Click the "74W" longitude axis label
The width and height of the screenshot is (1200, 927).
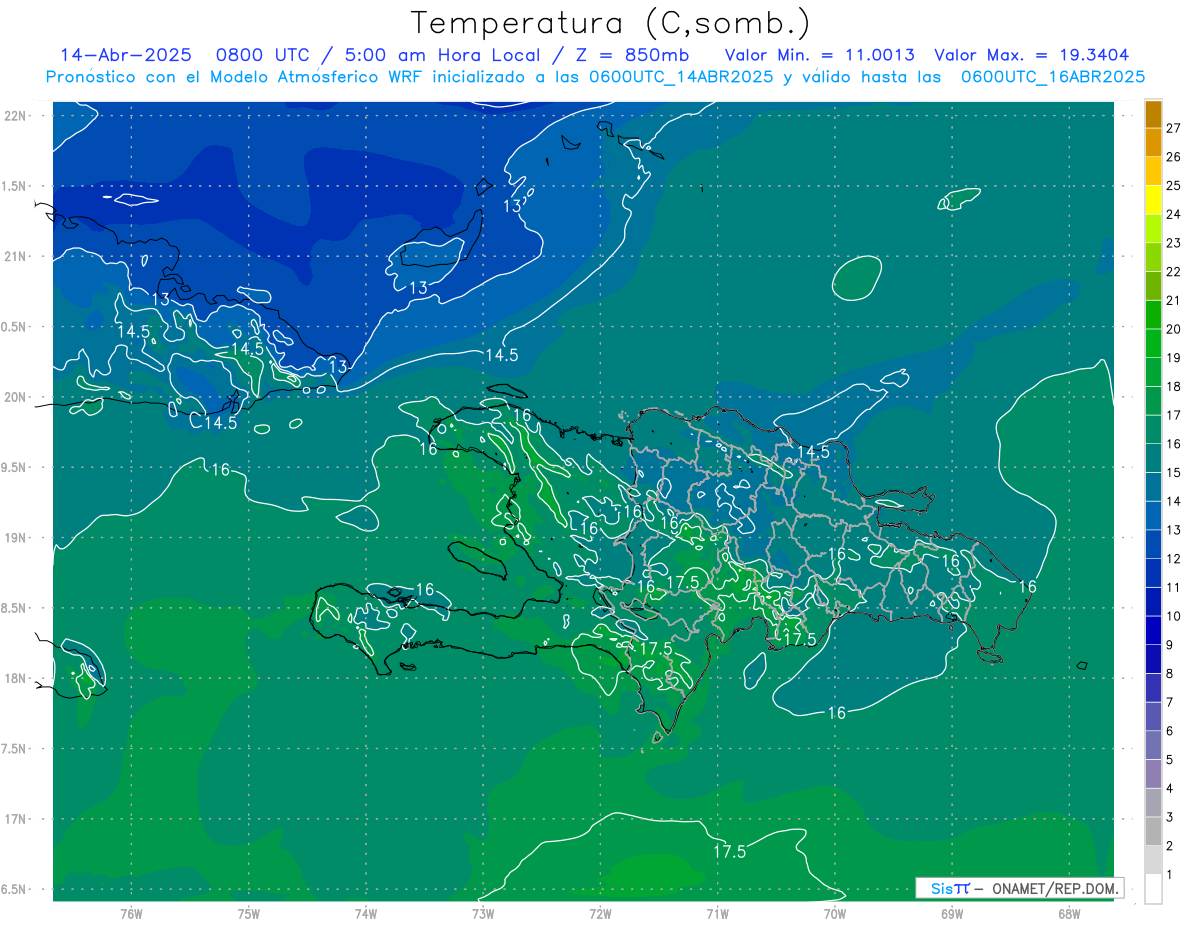(365, 914)
